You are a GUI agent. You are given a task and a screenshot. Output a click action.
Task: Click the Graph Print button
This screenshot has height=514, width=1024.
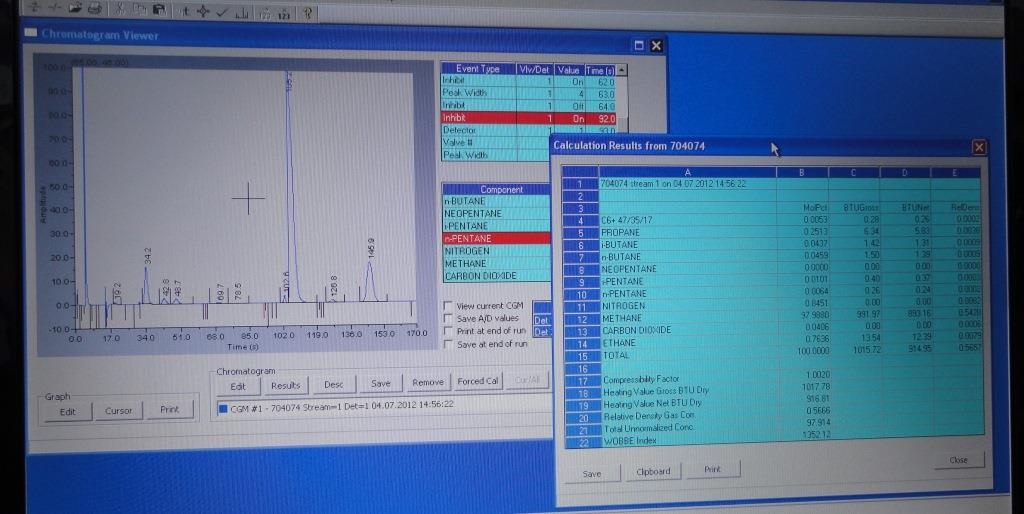pyautogui.click(x=169, y=410)
